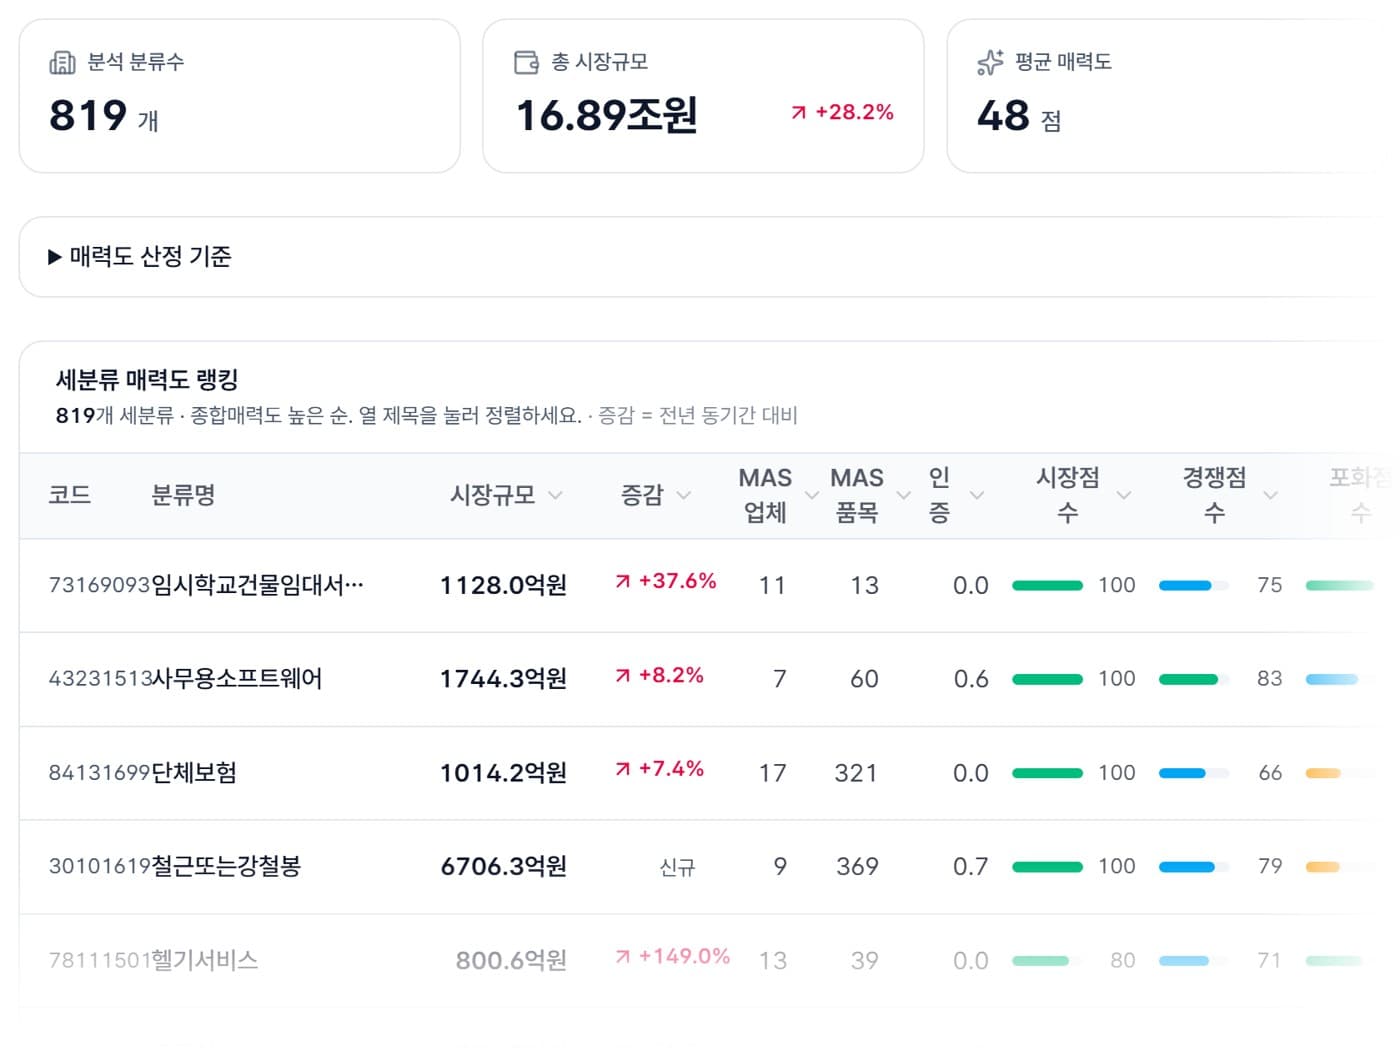The width and height of the screenshot is (1400, 1051).
Task: Click code 73169093
Action: [99, 585]
